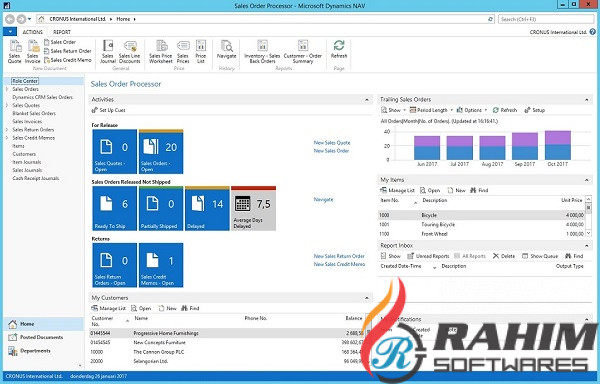
Task: Open the help question mark icon
Action: click(593, 32)
